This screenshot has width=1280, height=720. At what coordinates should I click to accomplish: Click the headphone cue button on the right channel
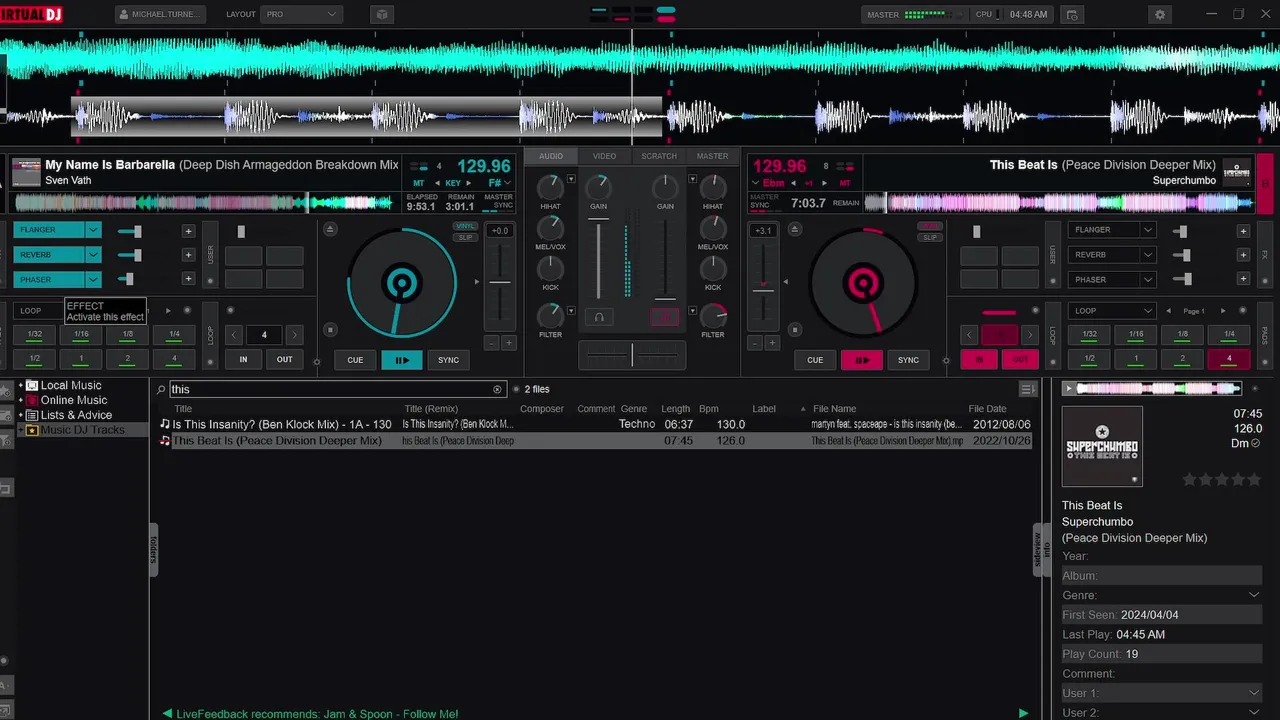click(x=664, y=317)
